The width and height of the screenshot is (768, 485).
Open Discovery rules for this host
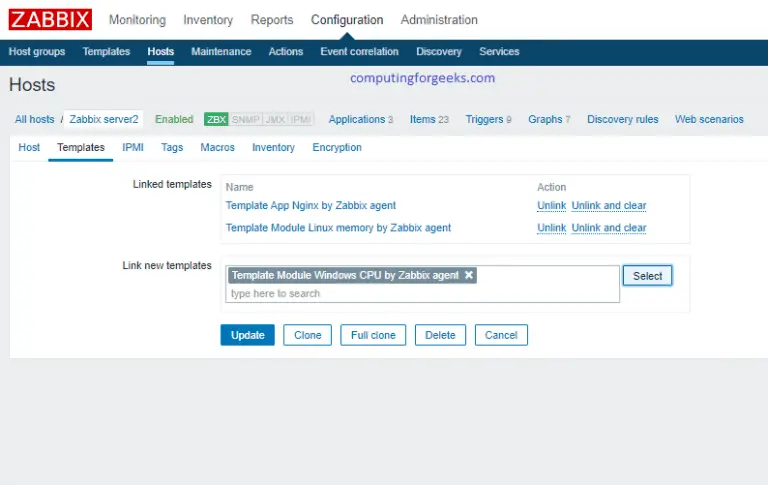pyautogui.click(x=622, y=119)
